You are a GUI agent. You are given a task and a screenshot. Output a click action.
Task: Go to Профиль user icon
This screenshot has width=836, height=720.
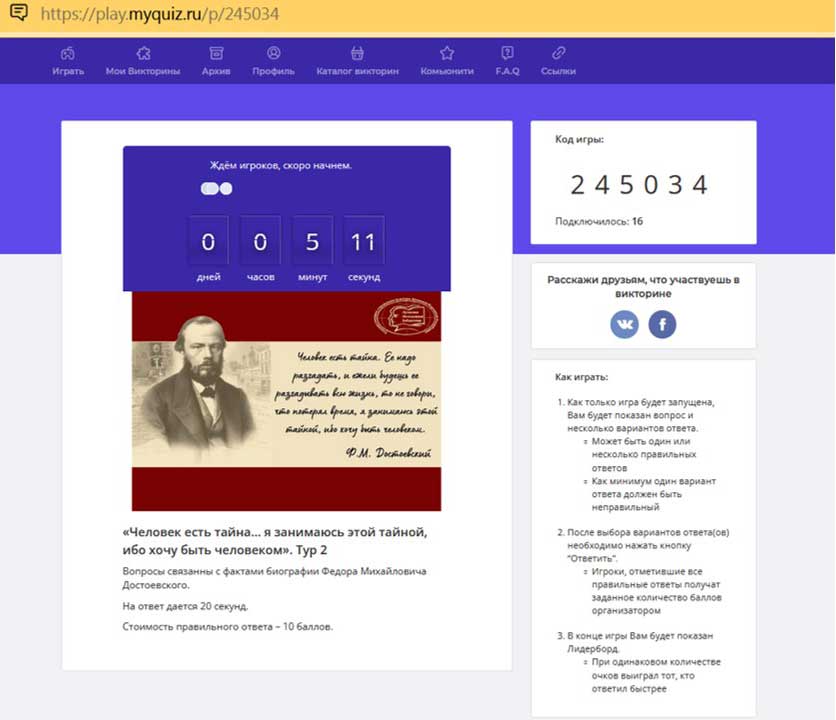(x=273, y=54)
